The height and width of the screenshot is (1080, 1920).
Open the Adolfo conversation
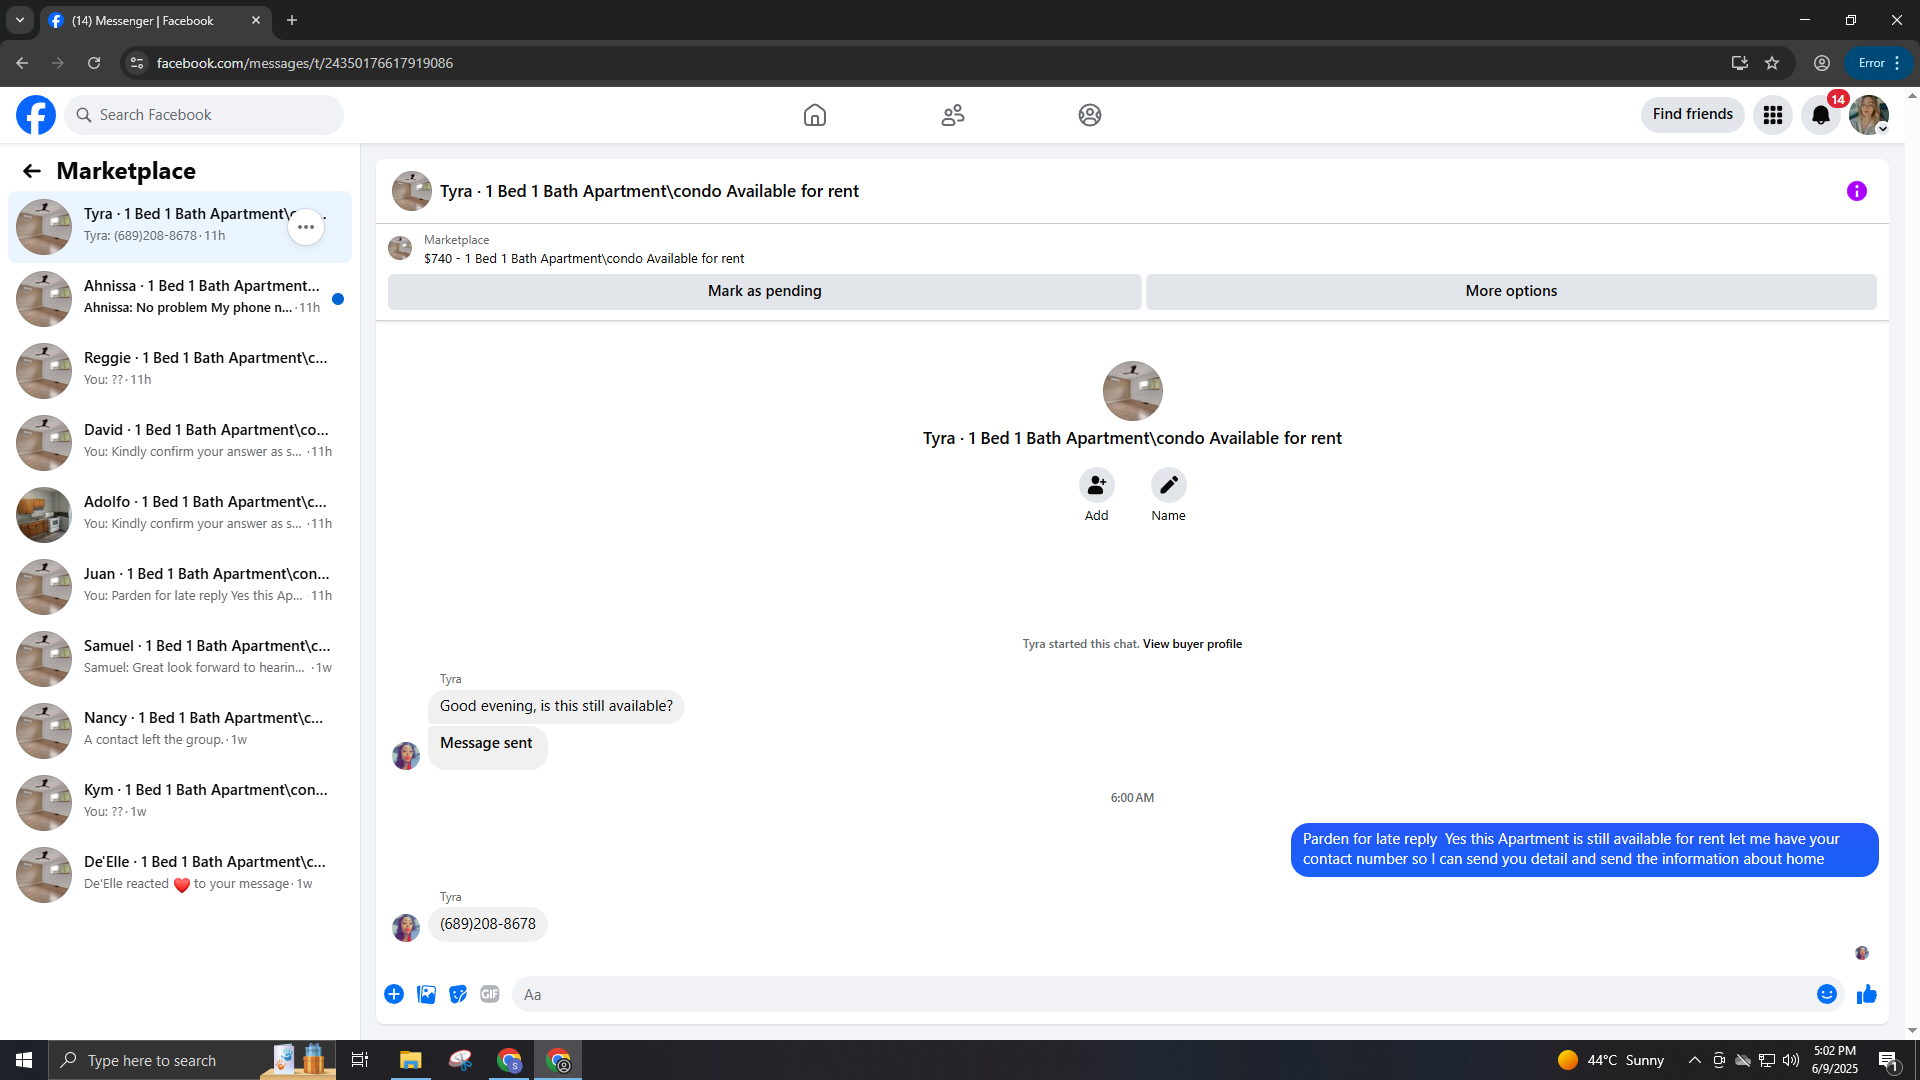180,514
